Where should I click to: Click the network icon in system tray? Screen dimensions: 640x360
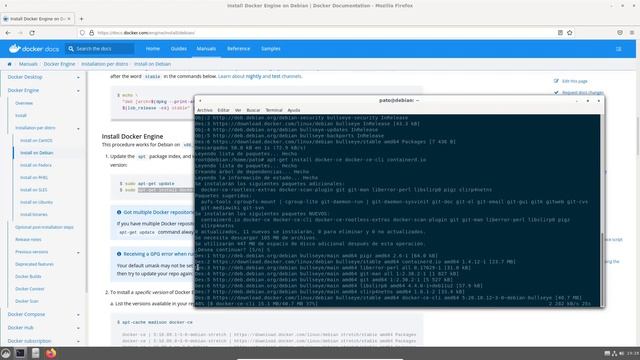[614, 353]
